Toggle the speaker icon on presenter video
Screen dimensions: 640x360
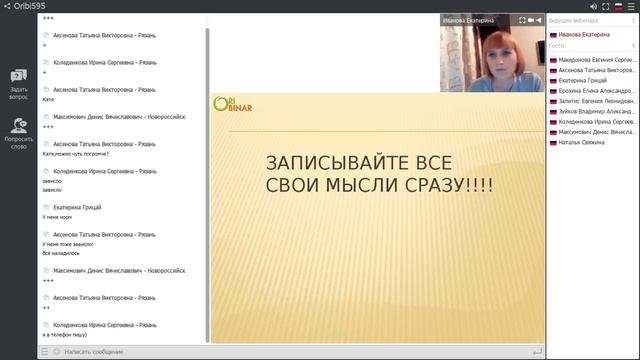(539, 20)
